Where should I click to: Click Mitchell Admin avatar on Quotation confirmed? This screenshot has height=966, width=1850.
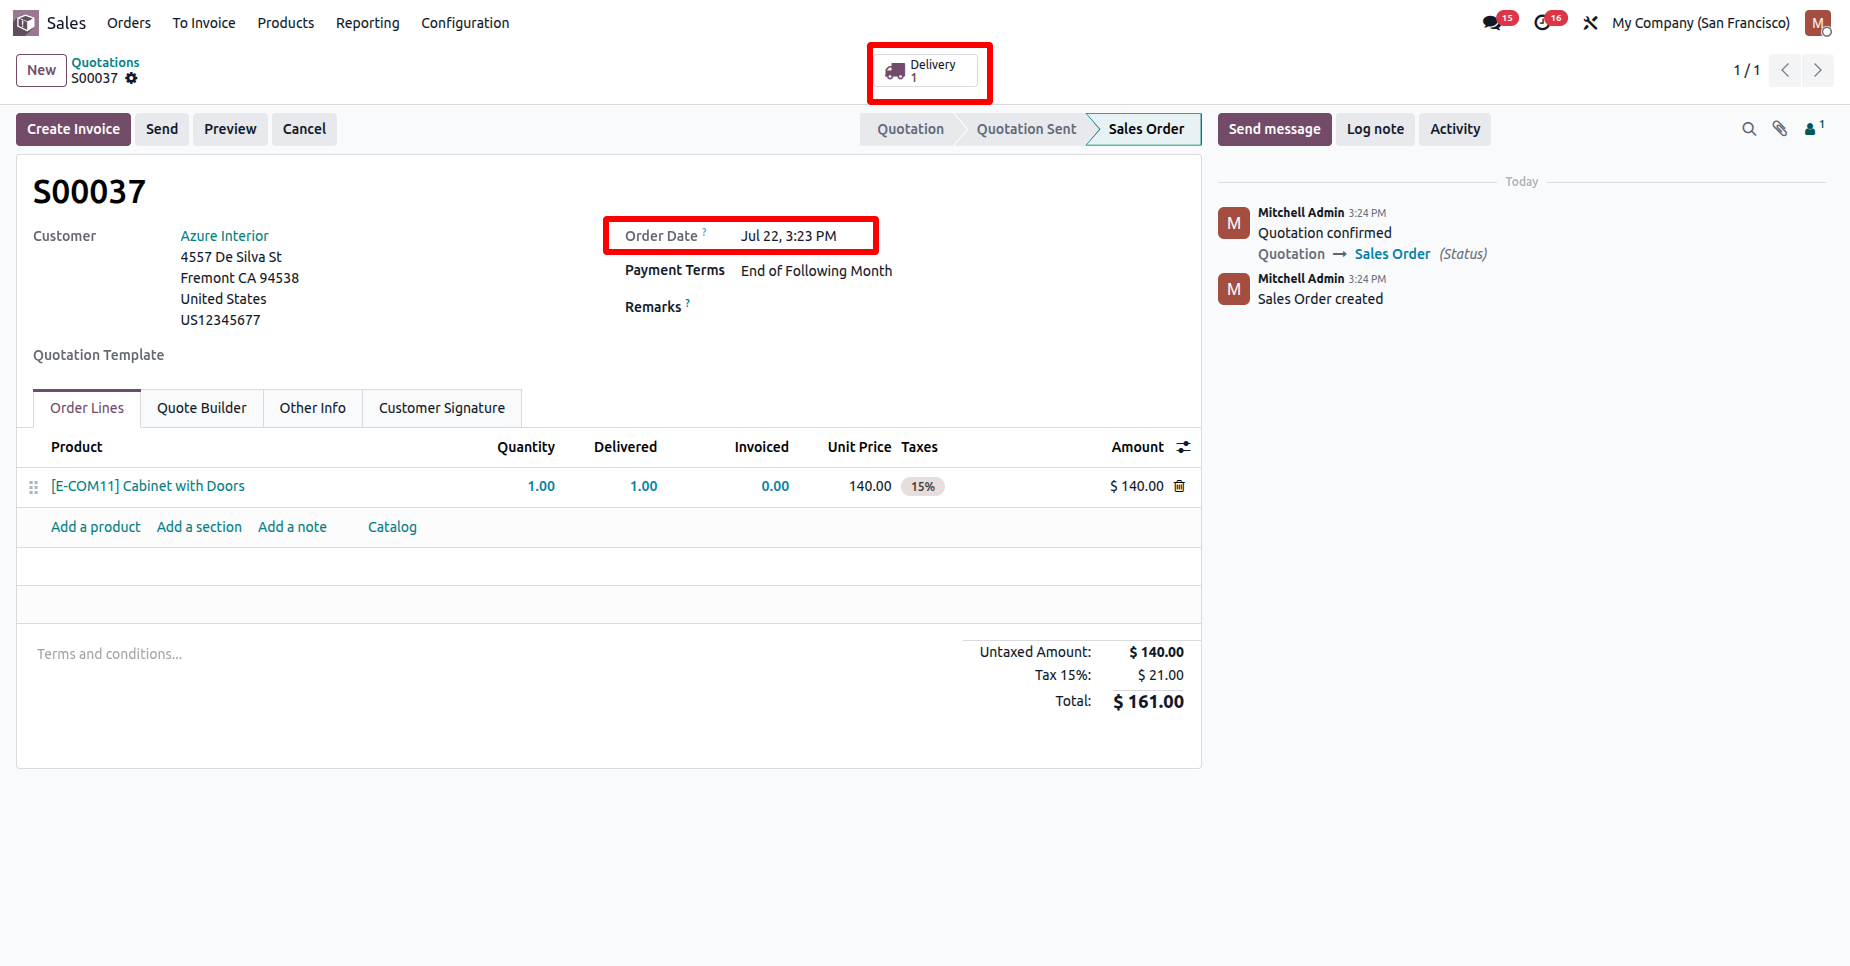tap(1234, 223)
